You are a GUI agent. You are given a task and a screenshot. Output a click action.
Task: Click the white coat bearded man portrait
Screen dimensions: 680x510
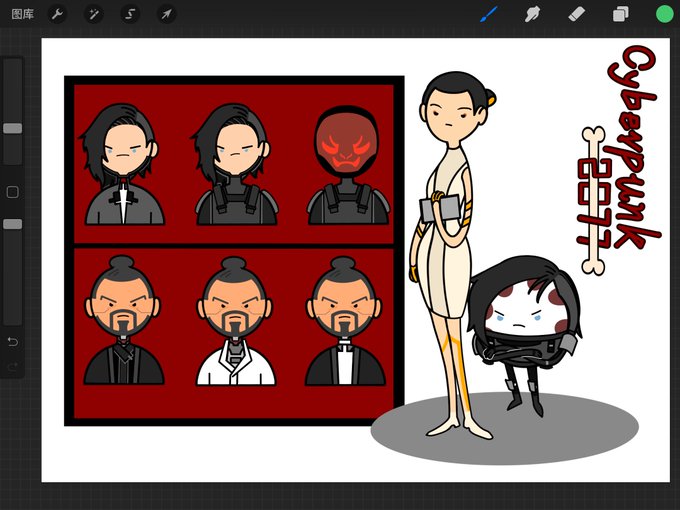pyautogui.click(x=235, y=321)
